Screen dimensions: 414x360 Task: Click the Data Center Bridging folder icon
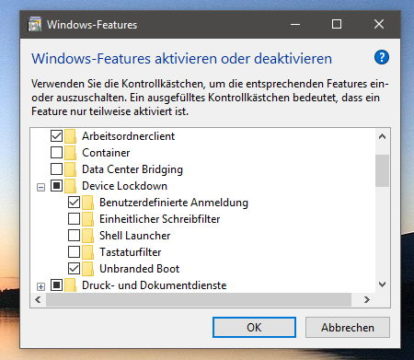click(70, 169)
